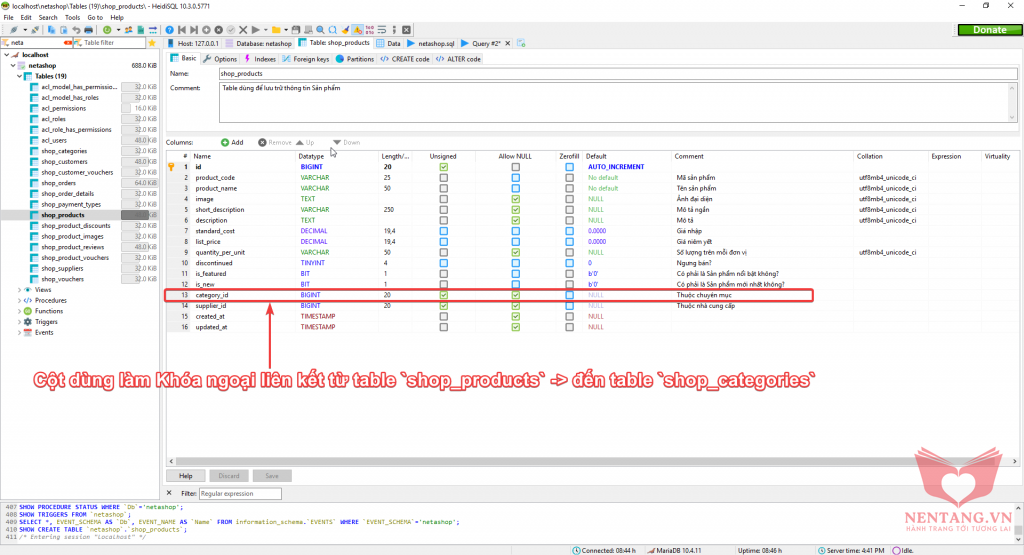Click the open folder icon
The width and height of the screenshot is (1024, 555).
[x=276, y=29]
